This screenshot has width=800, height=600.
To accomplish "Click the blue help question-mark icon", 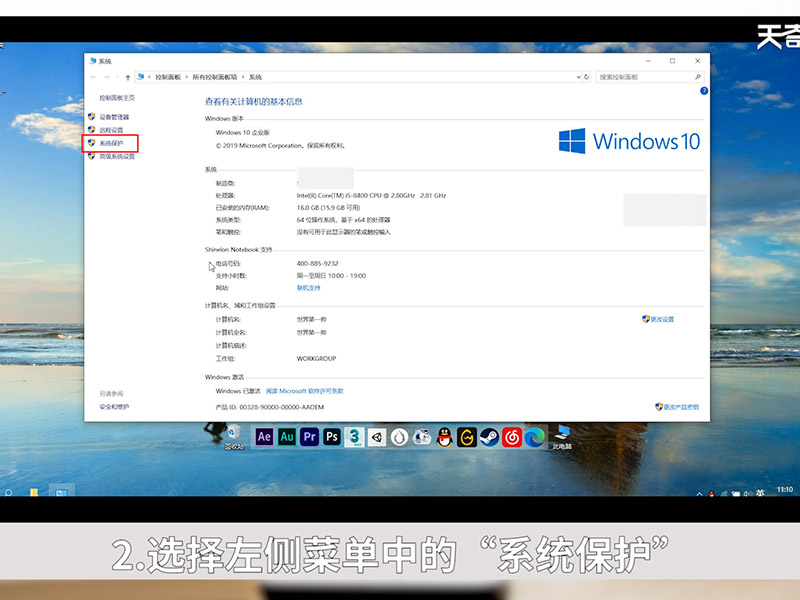I will [704, 91].
